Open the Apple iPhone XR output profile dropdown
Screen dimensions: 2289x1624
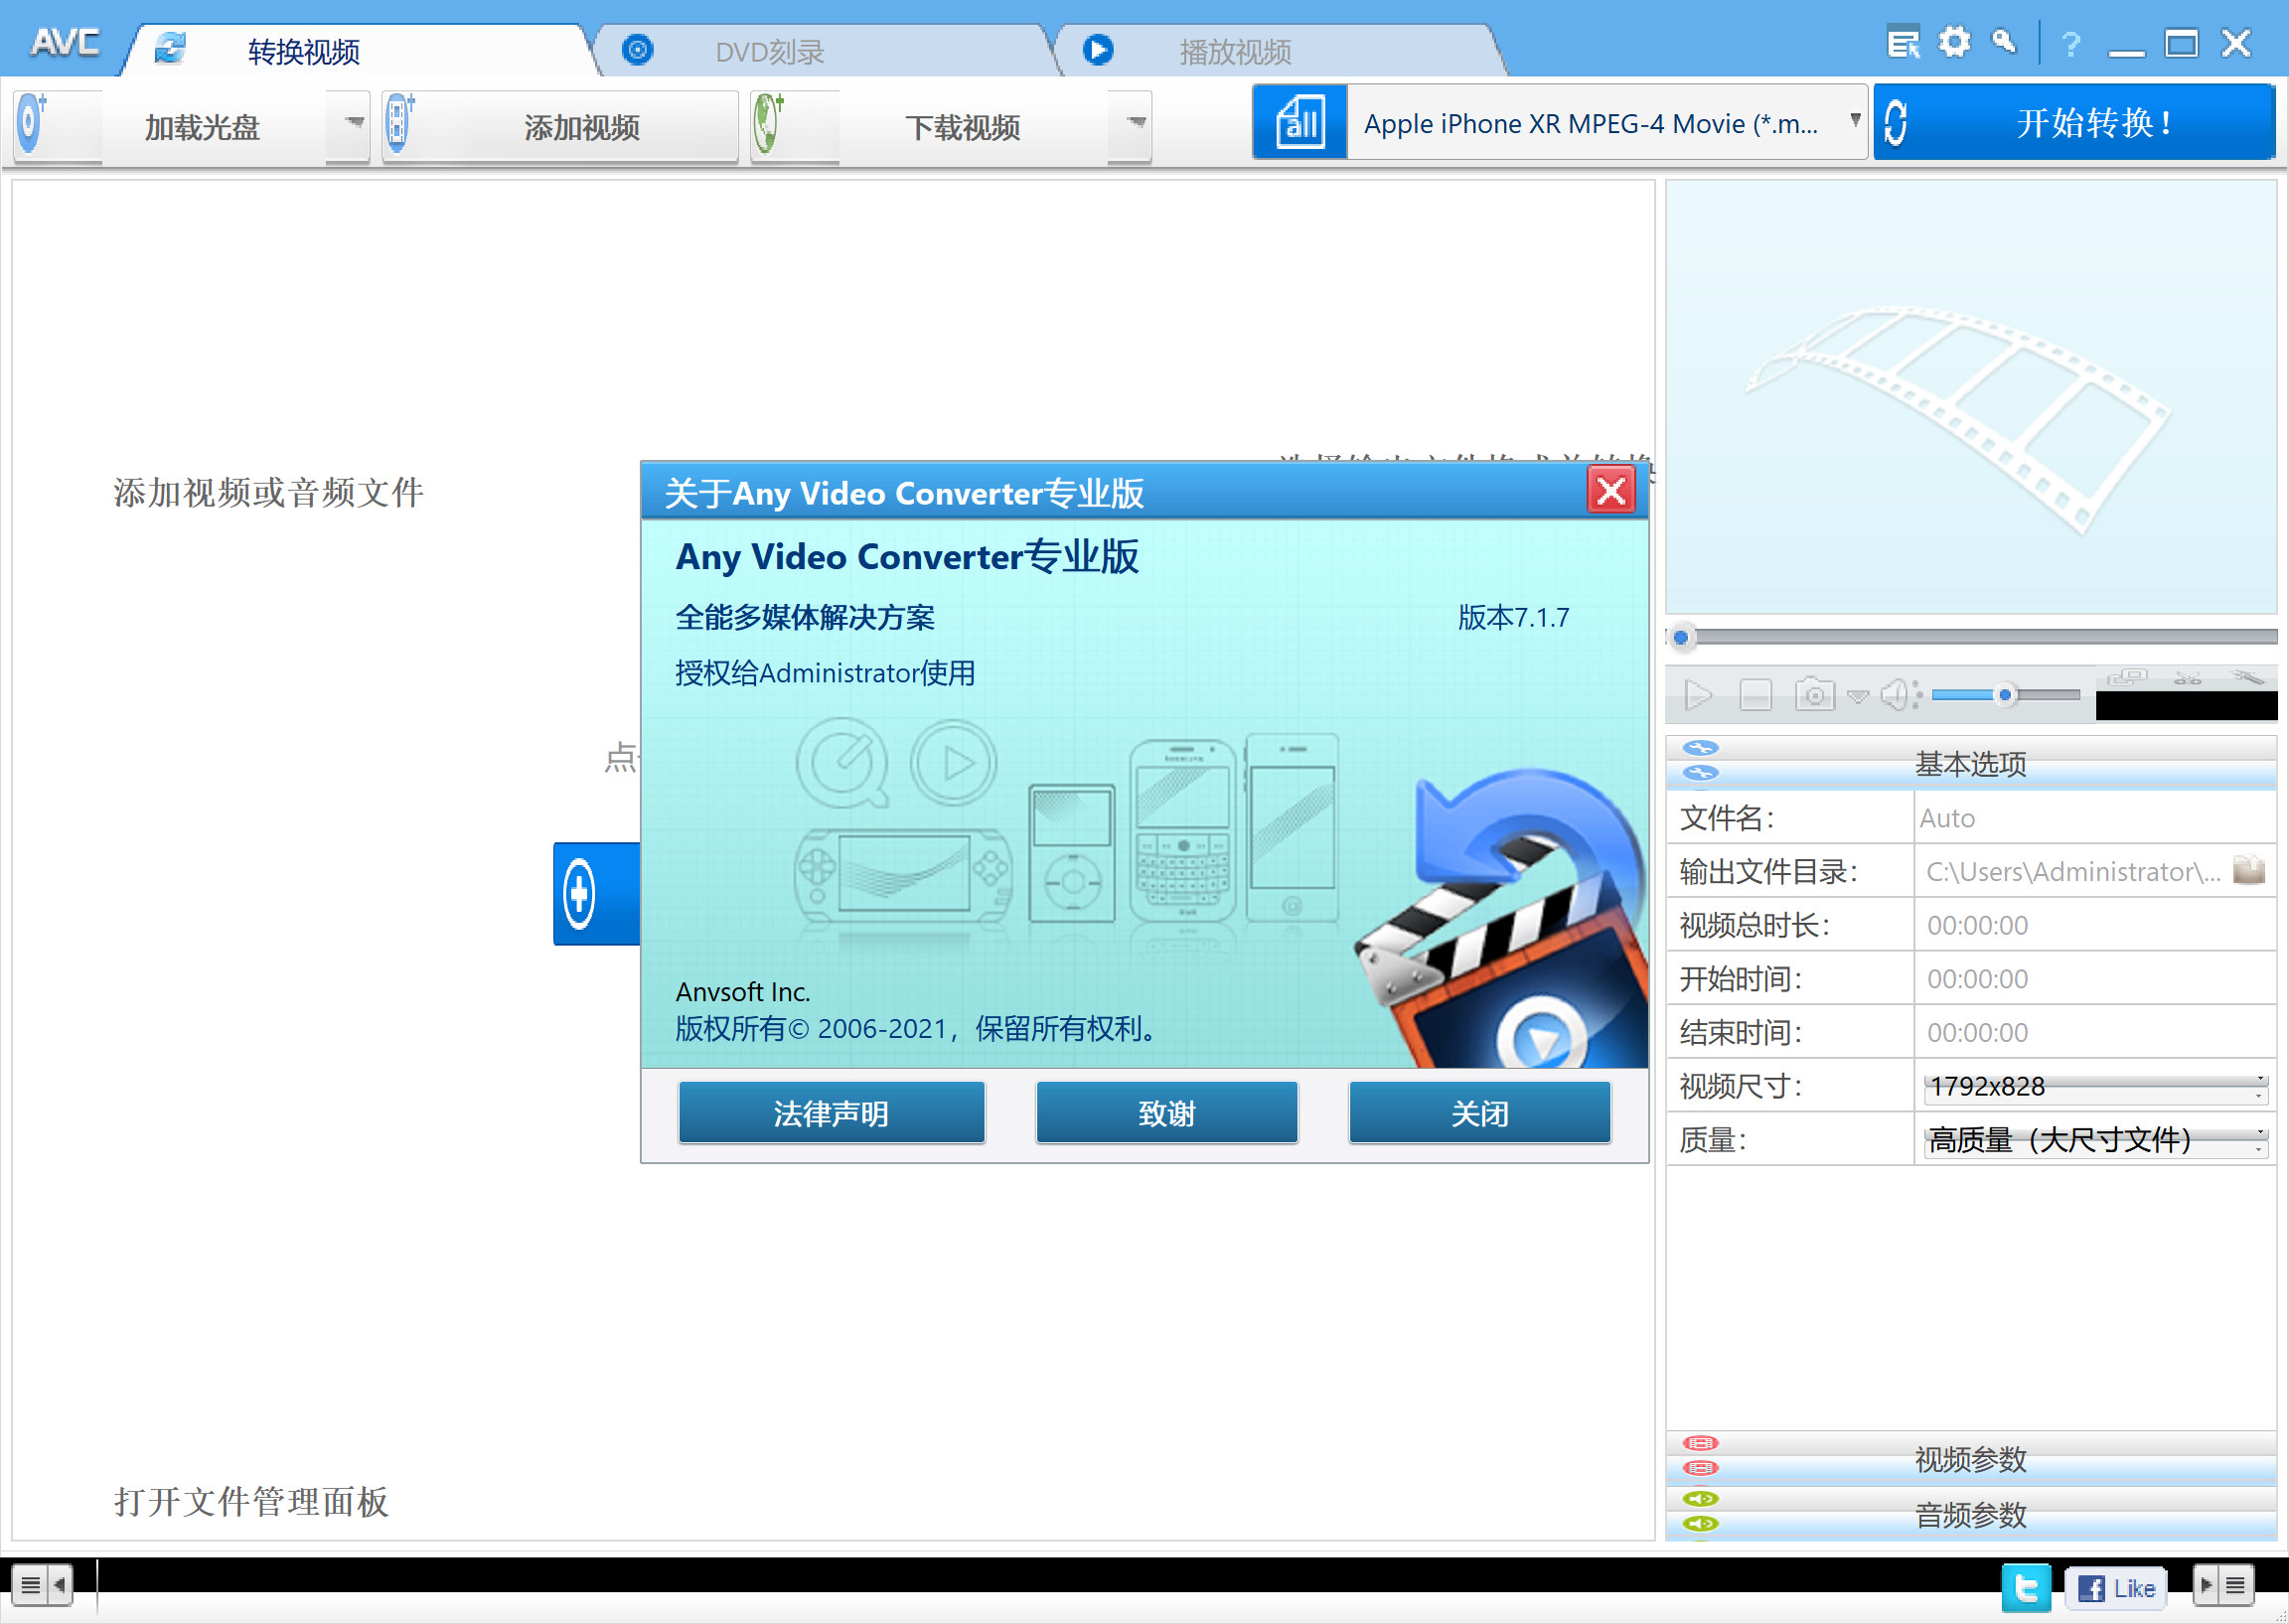pyautogui.click(x=1606, y=123)
